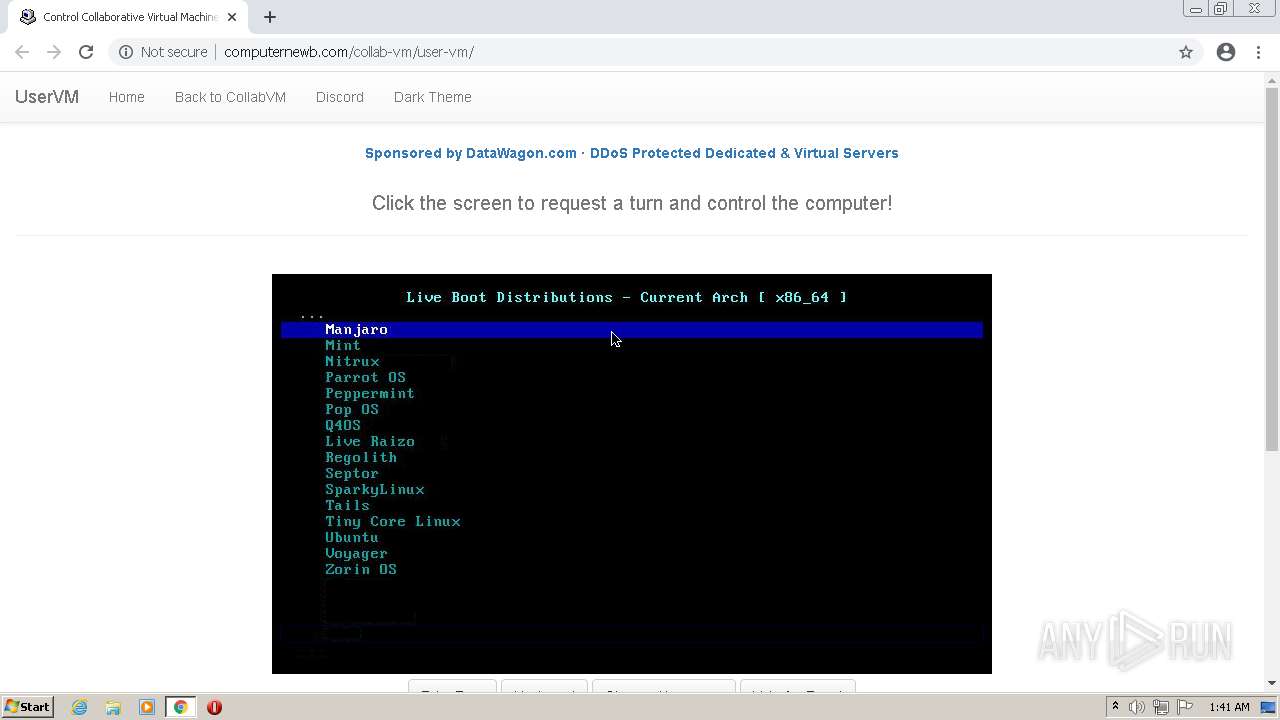The width and height of the screenshot is (1280, 720).
Task: Select Tiny Core Linux entry
Action: click(393, 521)
